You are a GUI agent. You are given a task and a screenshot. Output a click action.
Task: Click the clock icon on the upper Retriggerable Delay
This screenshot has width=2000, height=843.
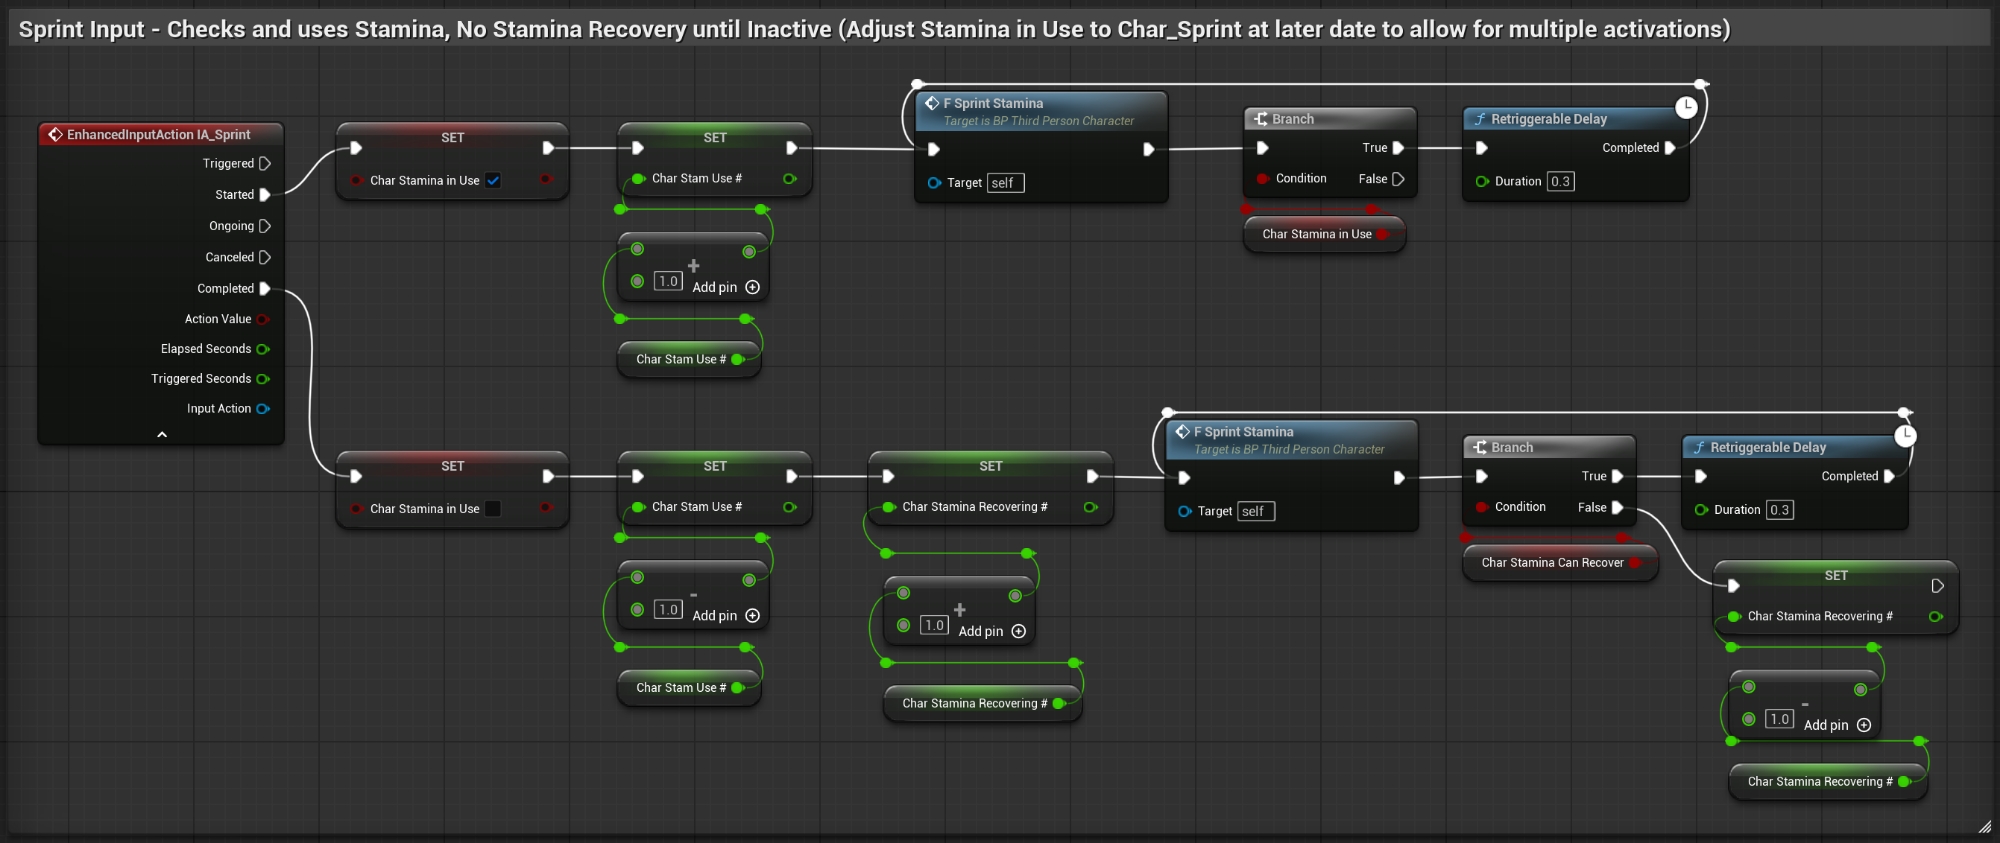pyautogui.click(x=1686, y=107)
